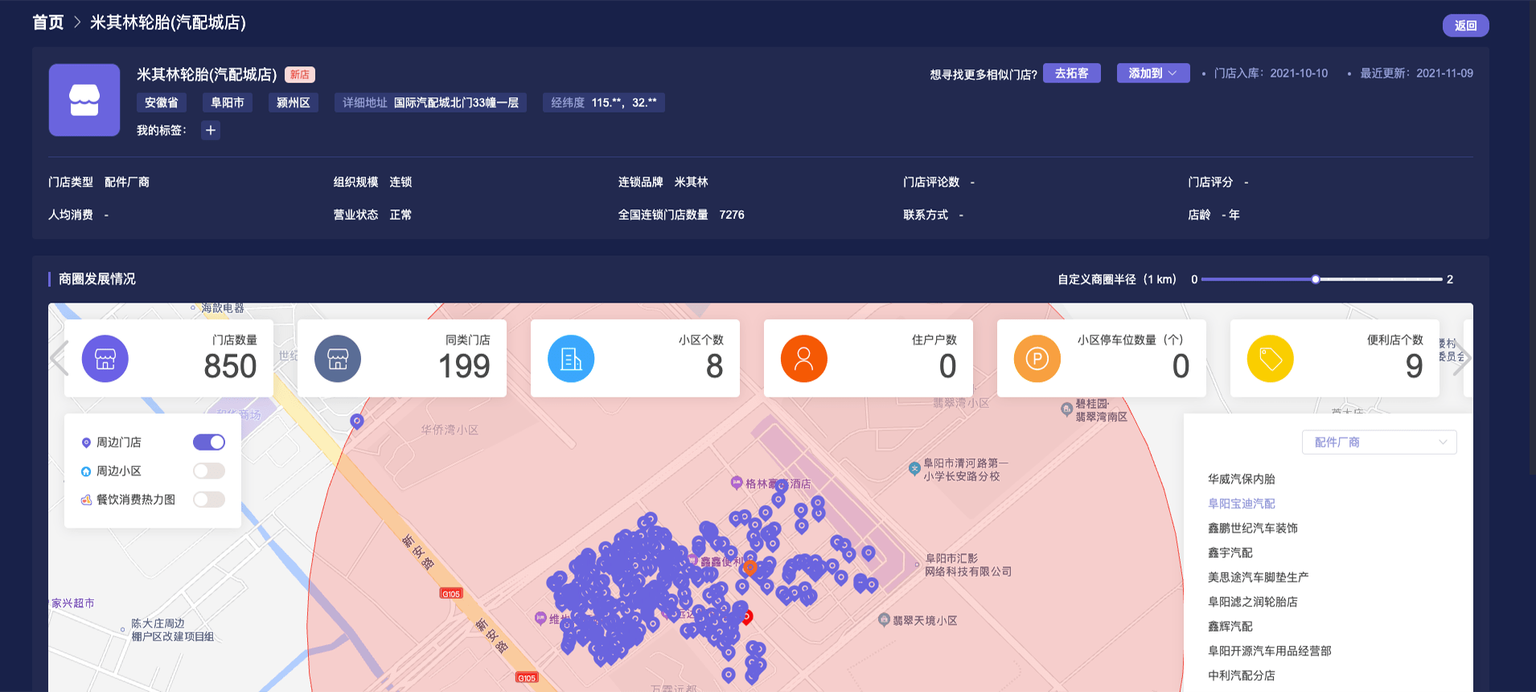Click the red current store map marker
Screen dimensions: 1536x692
(745, 617)
